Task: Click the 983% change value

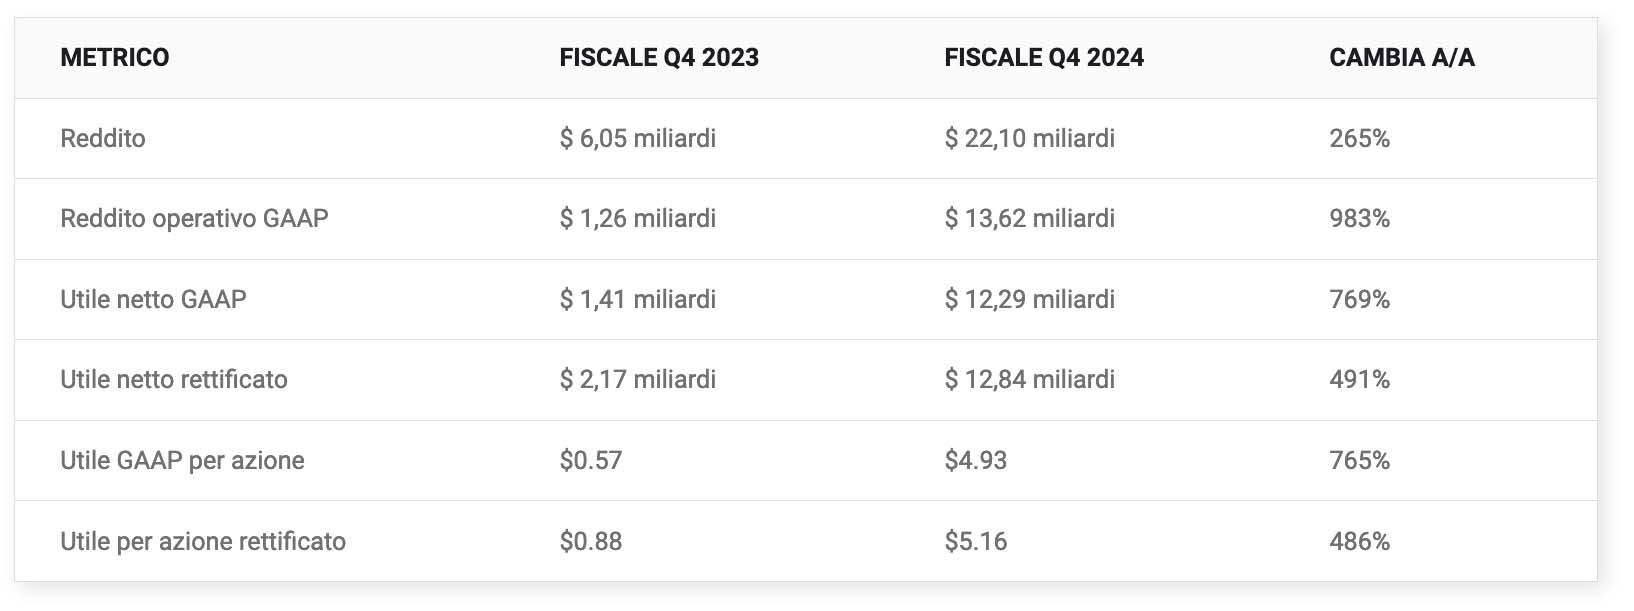Action: click(x=1360, y=219)
